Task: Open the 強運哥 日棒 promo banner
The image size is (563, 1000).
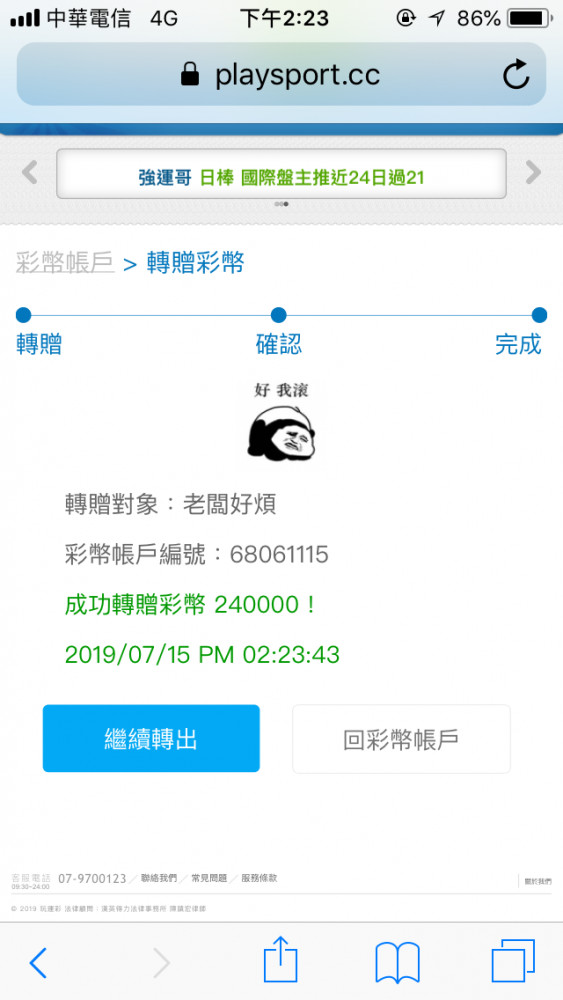Action: click(281, 174)
